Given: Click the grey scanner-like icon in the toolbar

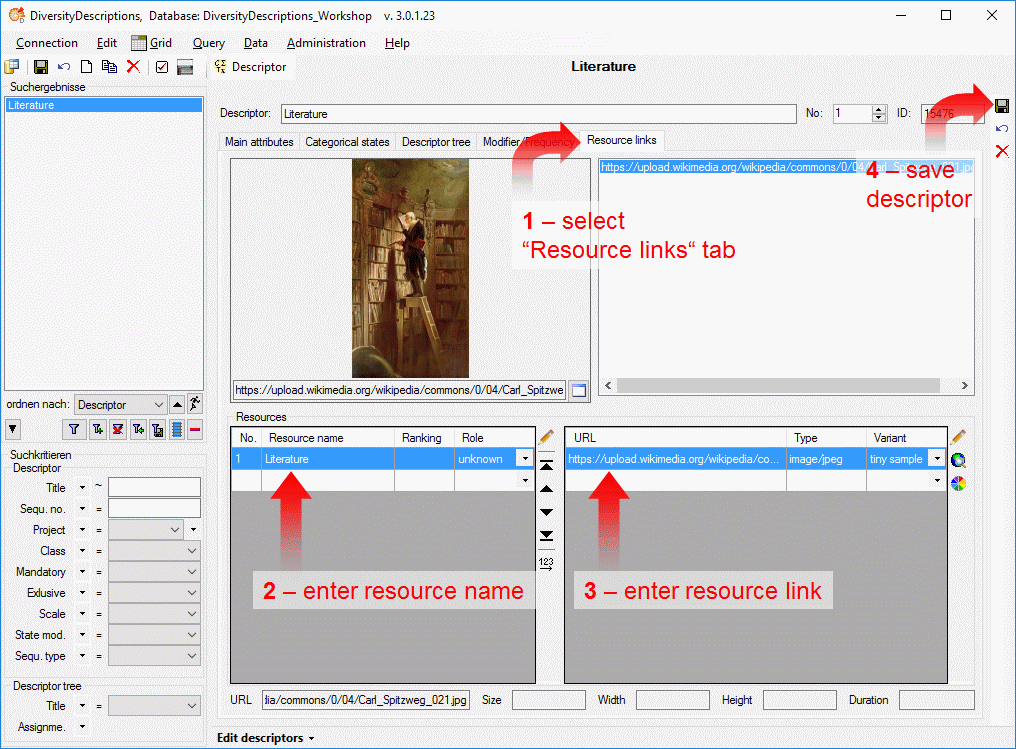Looking at the screenshot, I should coord(185,67).
